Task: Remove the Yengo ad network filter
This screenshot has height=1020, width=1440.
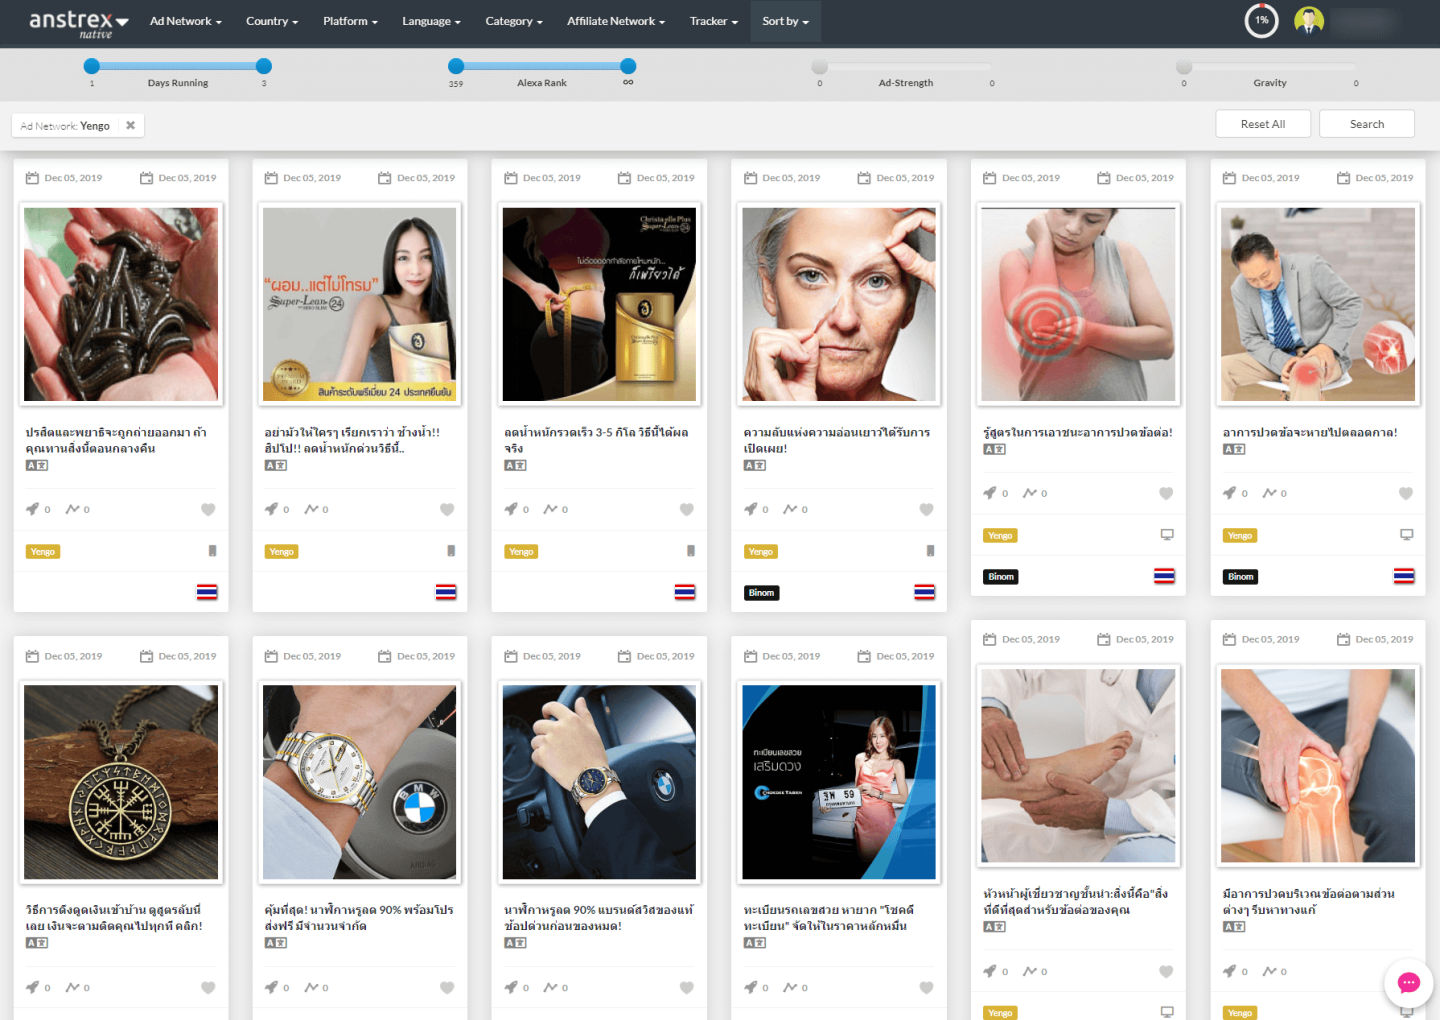Action: point(130,126)
